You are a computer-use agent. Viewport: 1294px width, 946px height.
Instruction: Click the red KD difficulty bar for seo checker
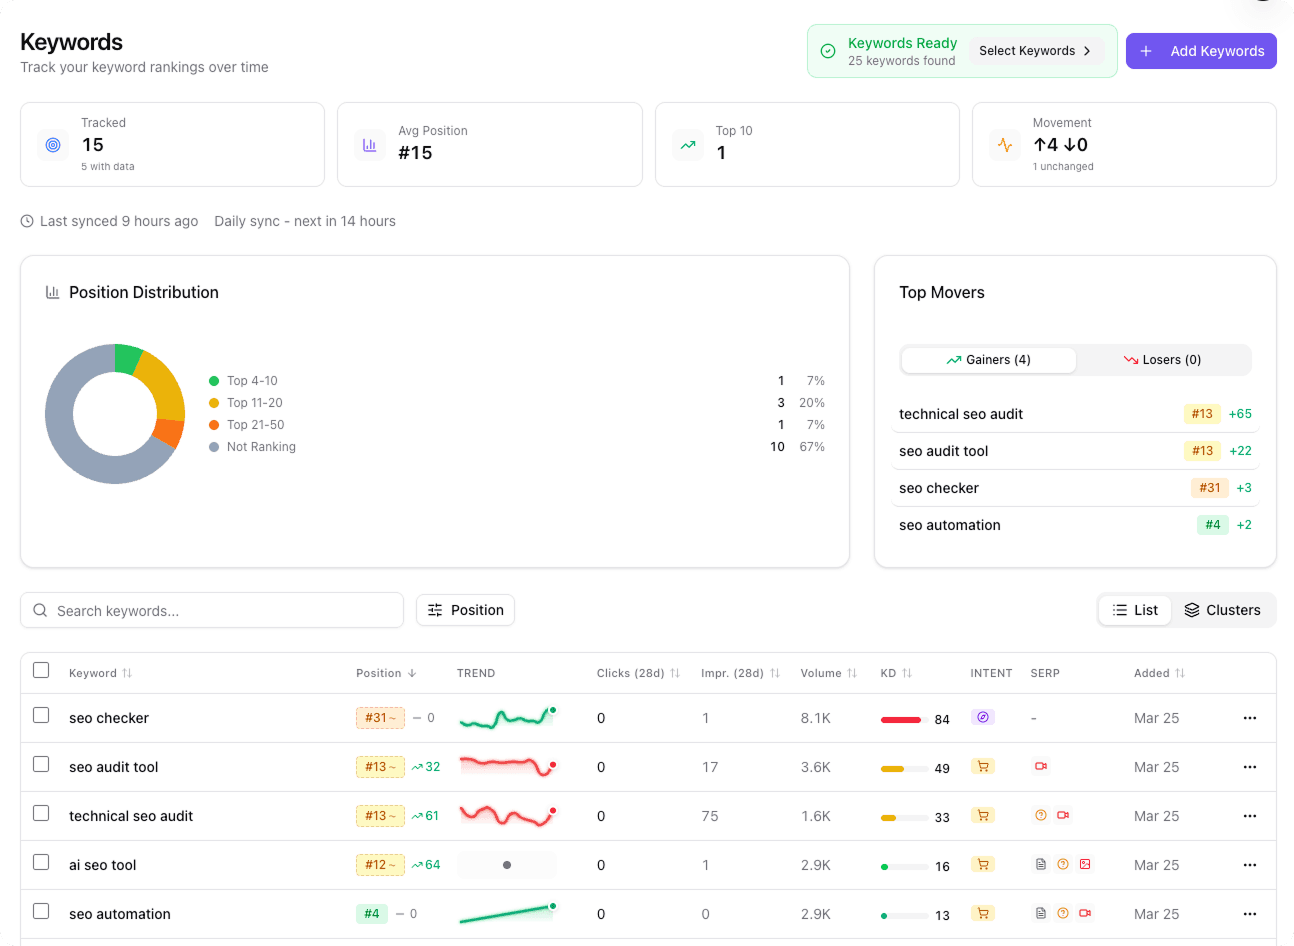pyautogui.click(x=900, y=718)
